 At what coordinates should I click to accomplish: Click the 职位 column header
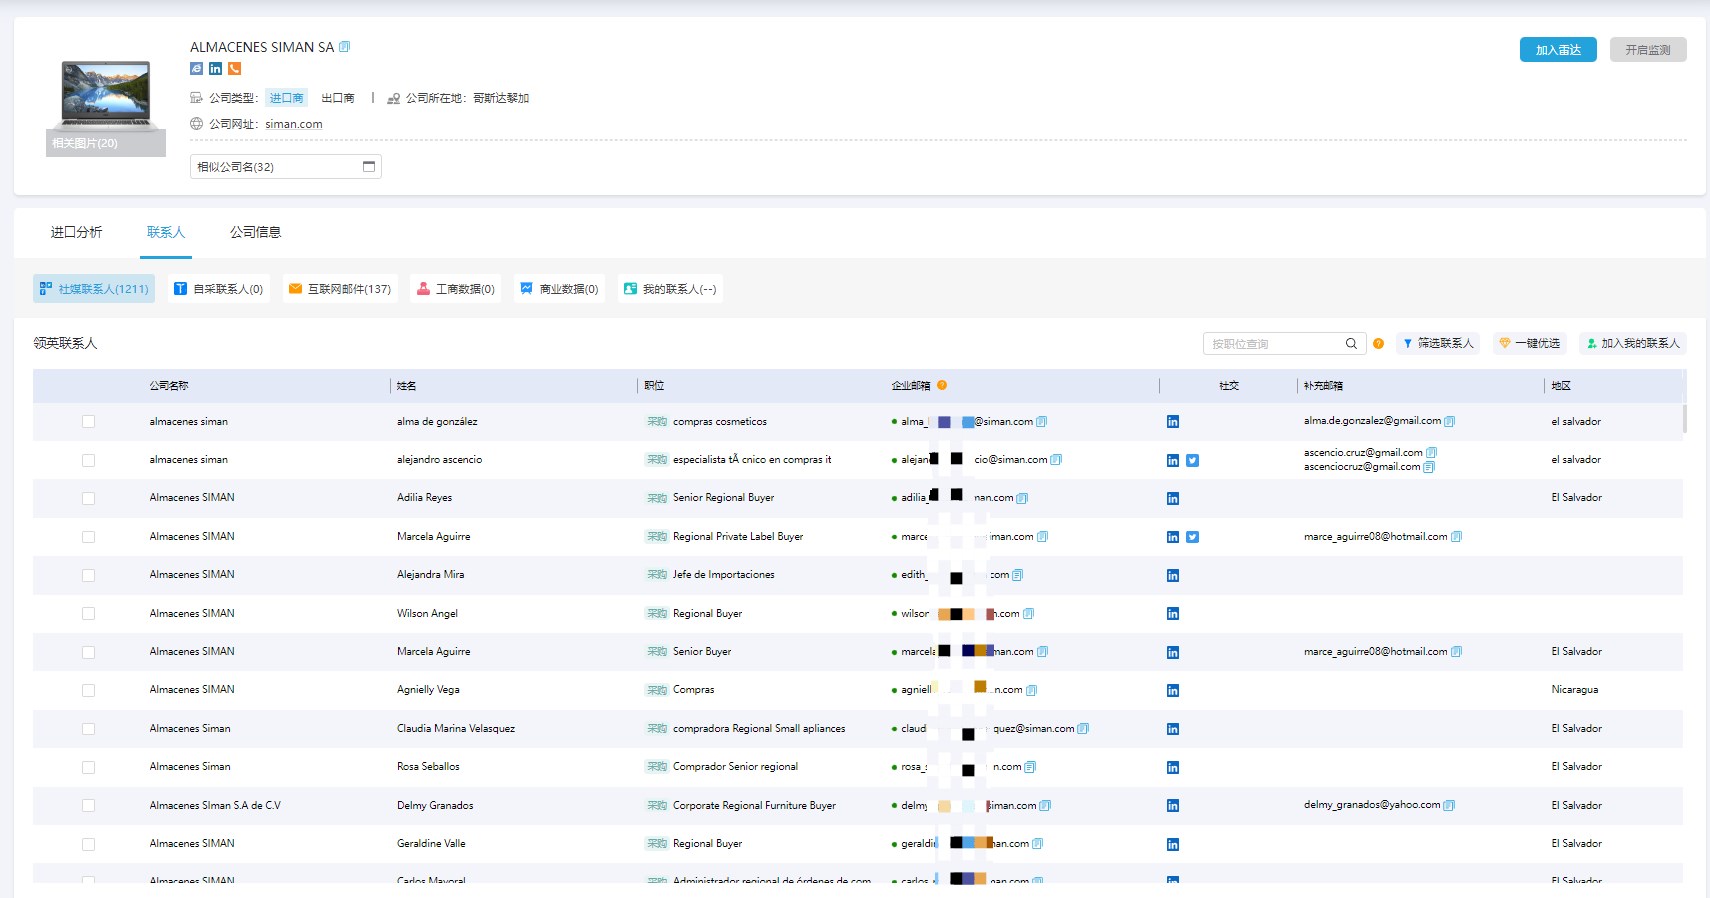coord(654,386)
